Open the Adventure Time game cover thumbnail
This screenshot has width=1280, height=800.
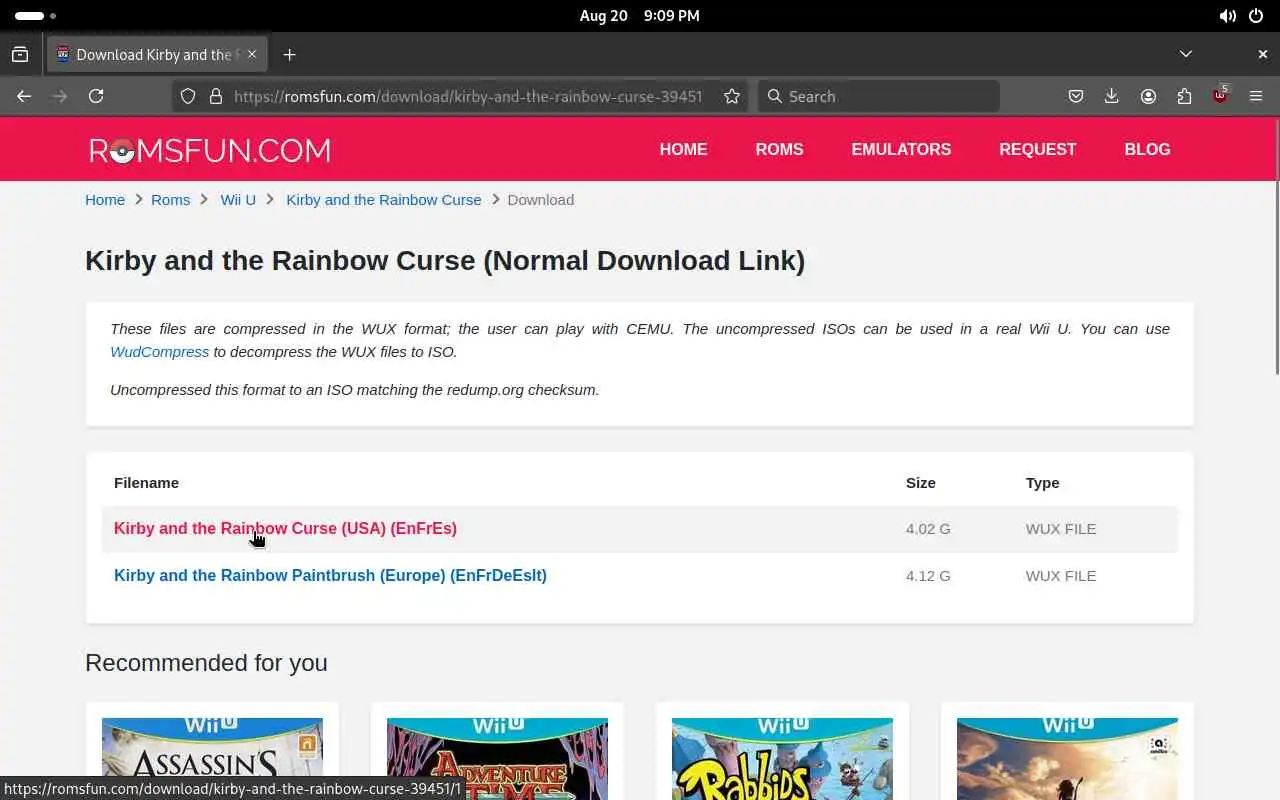(x=497, y=759)
